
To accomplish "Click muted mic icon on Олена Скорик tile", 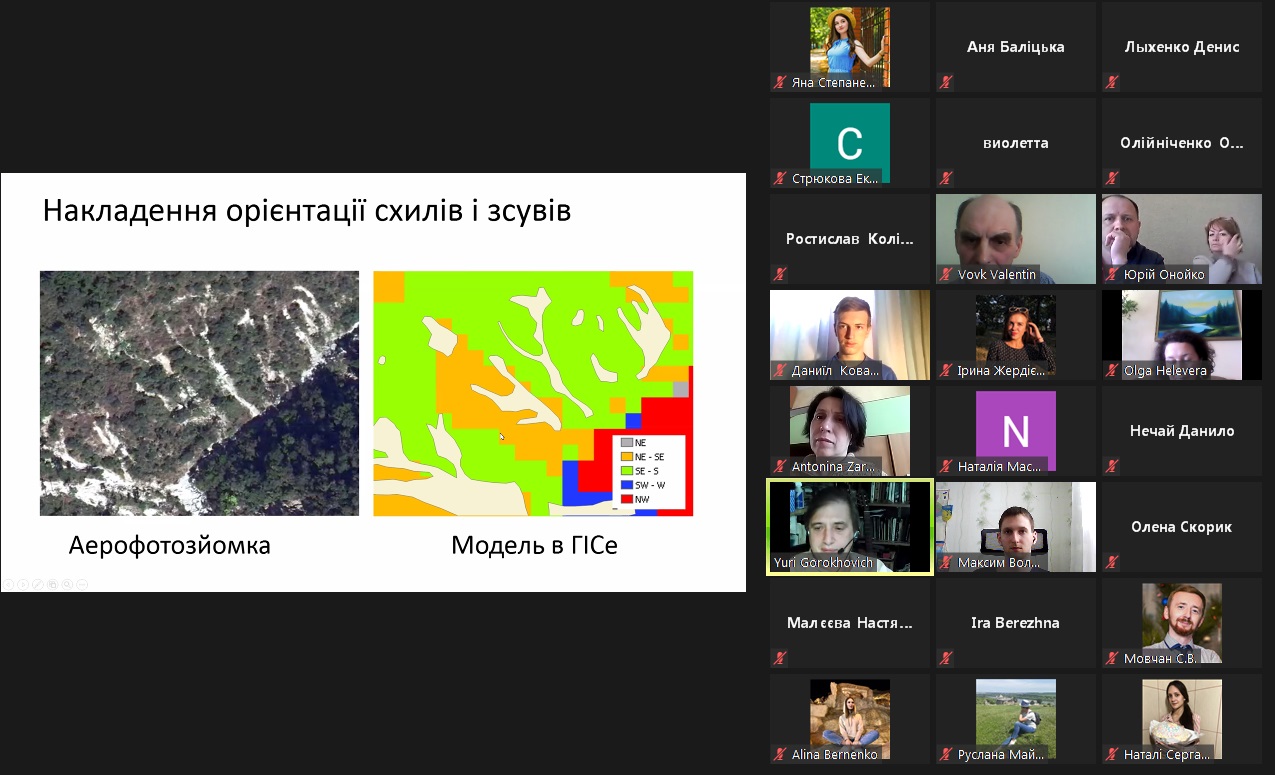I will [1111, 562].
